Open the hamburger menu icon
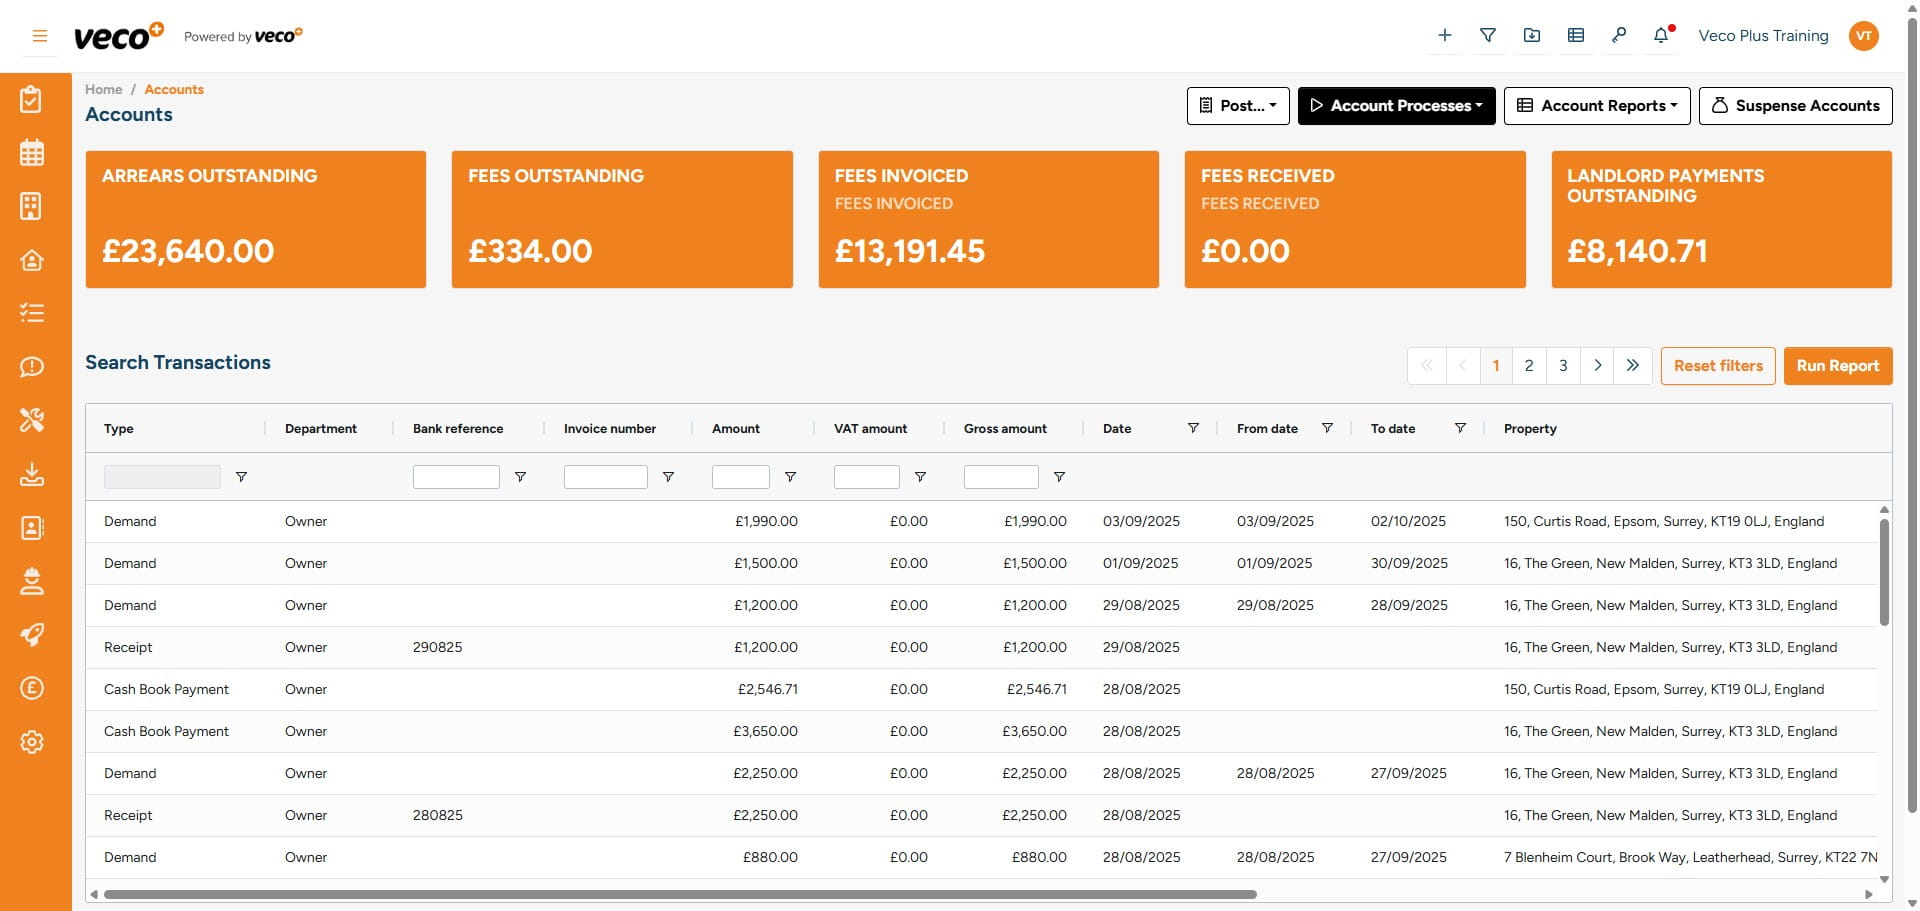Viewport: 1920px width, 911px height. coord(40,36)
